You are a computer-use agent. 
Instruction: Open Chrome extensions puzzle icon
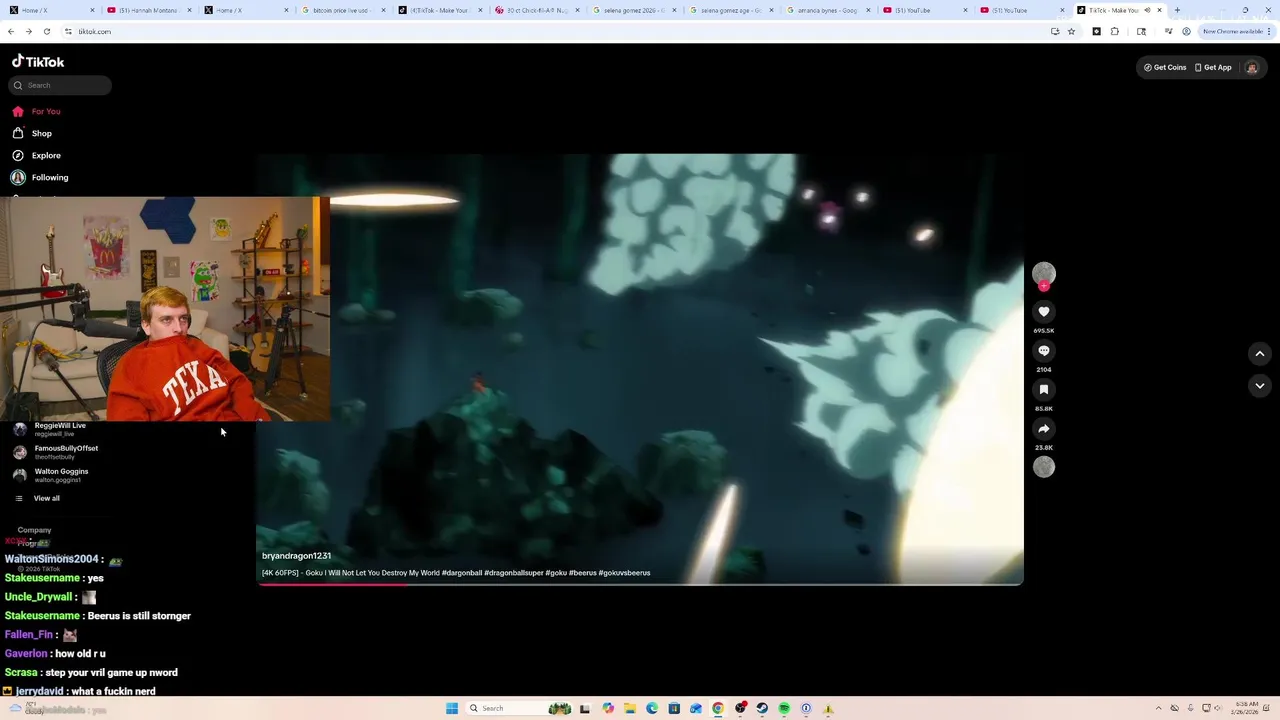pyautogui.click(x=1115, y=31)
